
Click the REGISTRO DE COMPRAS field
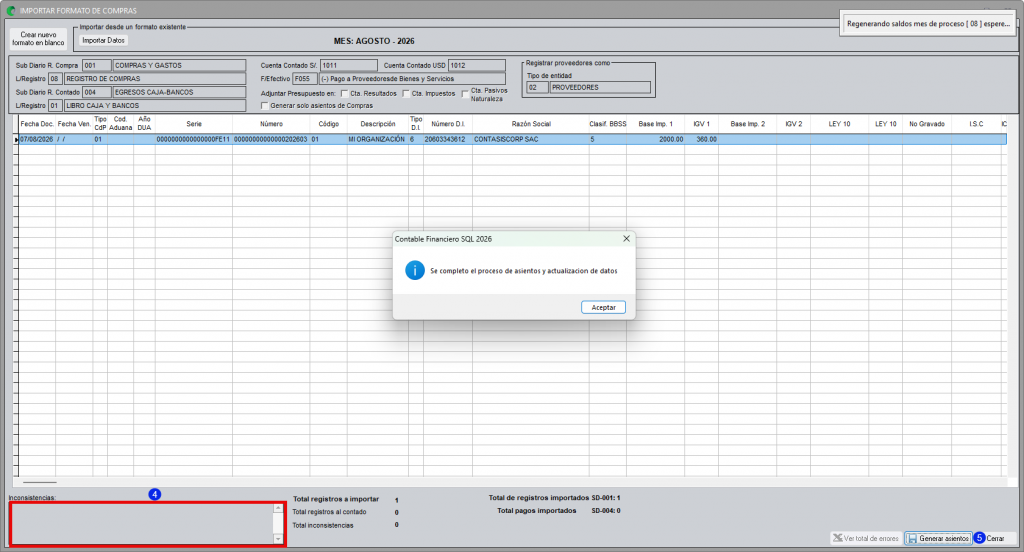point(155,78)
